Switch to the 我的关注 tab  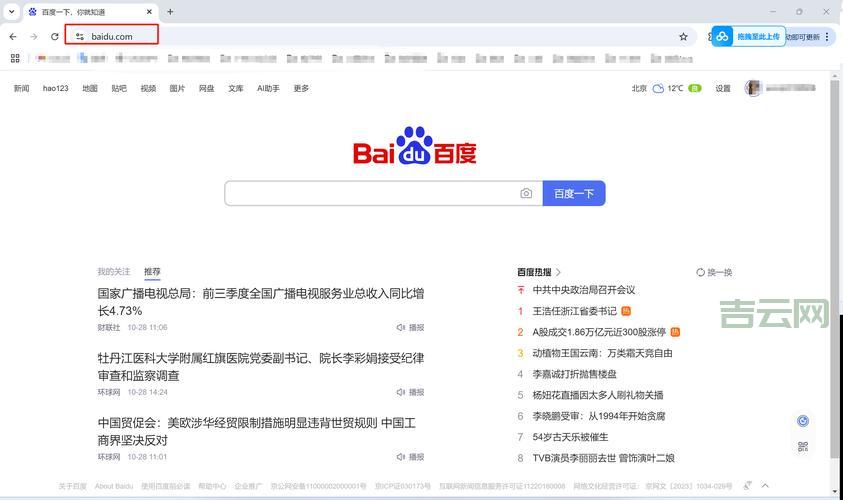click(113, 272)
